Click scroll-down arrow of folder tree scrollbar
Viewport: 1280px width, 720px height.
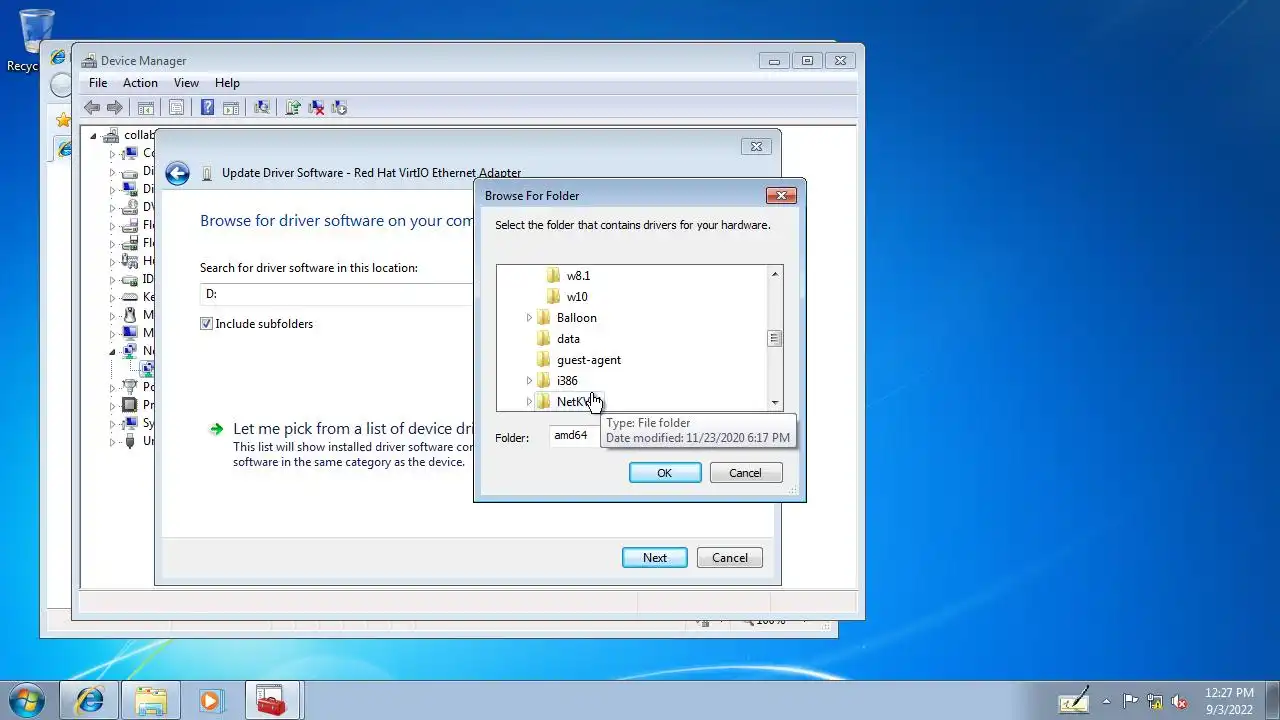(x=774, y=402)
